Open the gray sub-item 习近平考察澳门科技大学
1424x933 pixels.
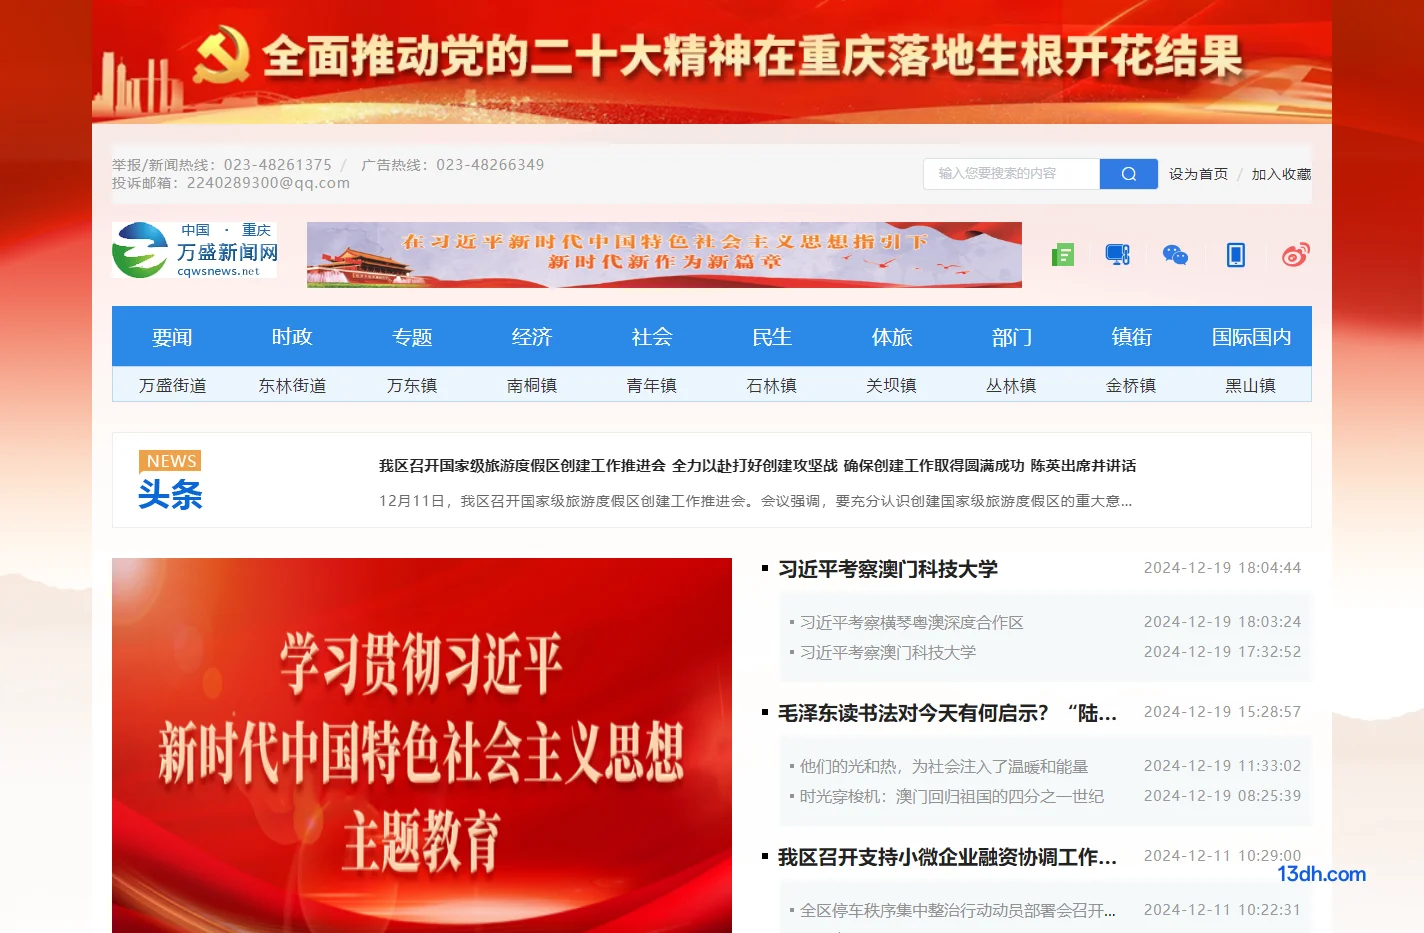pos(888,652)
